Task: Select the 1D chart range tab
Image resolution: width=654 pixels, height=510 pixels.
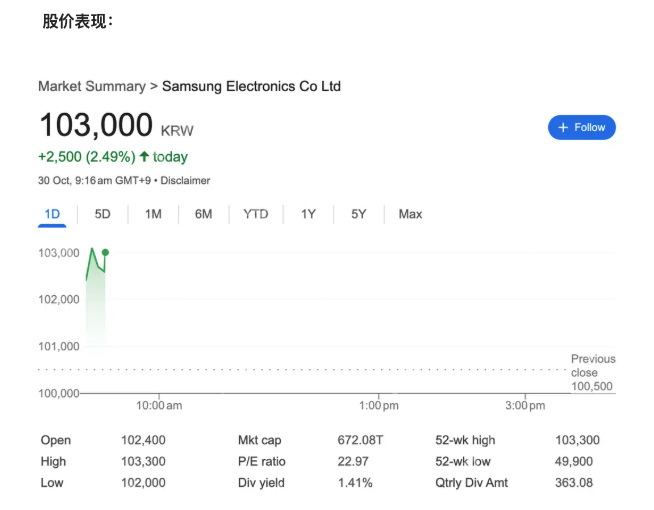Action: [52, 214]
